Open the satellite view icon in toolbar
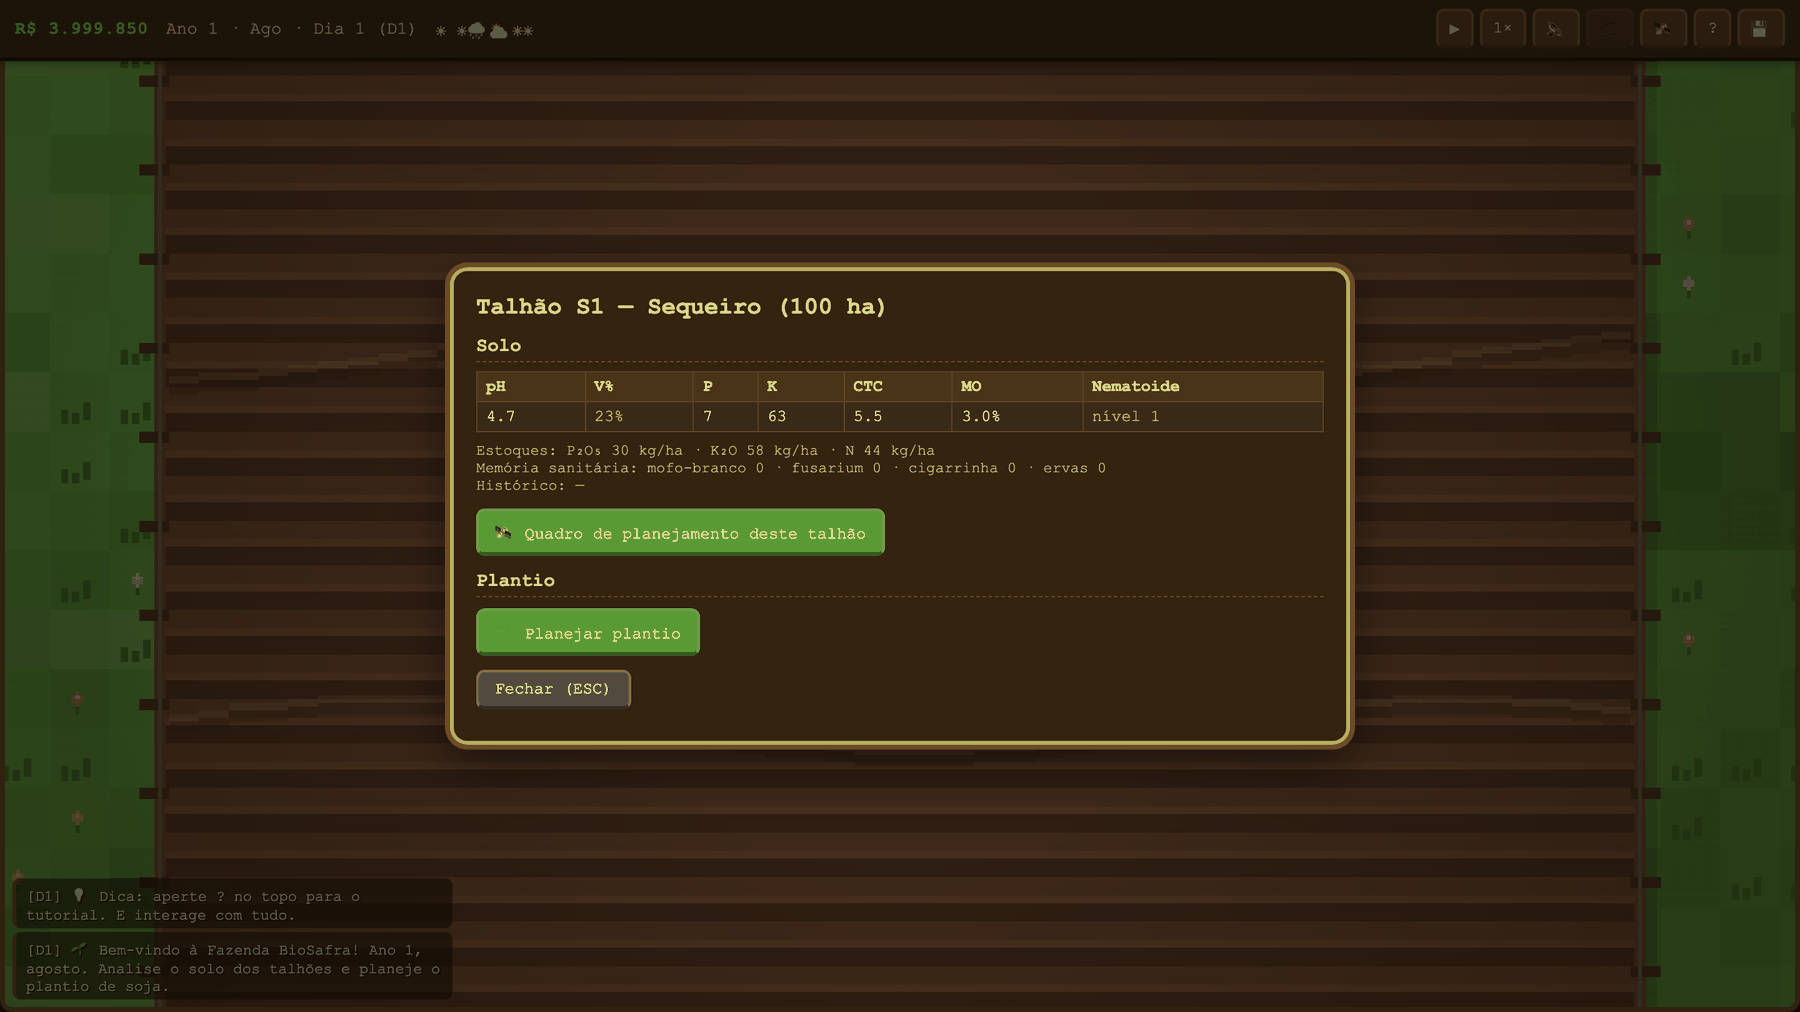 click(x=1663, y=29)
